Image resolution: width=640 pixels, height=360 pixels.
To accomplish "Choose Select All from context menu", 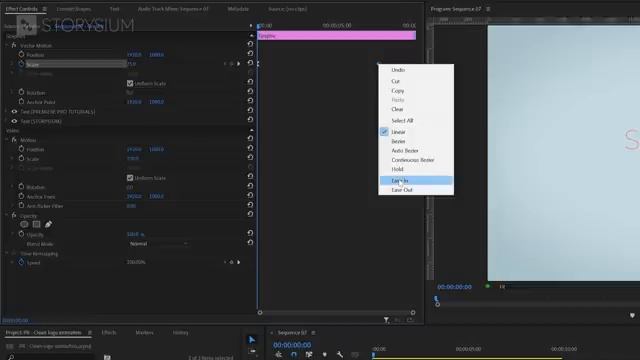I will 416,121.
